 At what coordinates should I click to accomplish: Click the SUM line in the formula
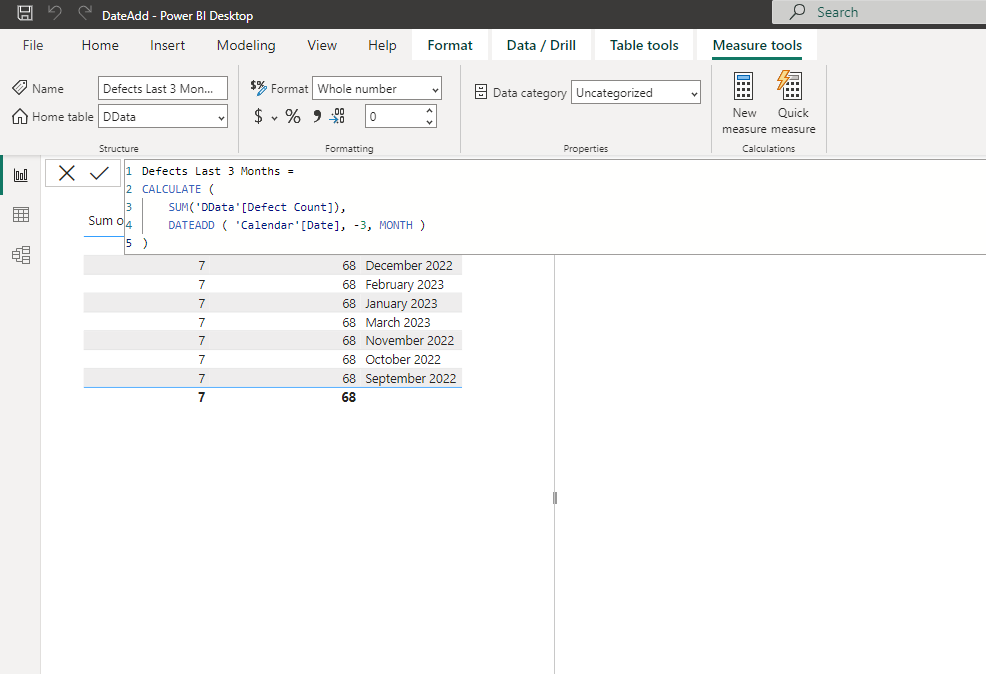pos(257,207)
